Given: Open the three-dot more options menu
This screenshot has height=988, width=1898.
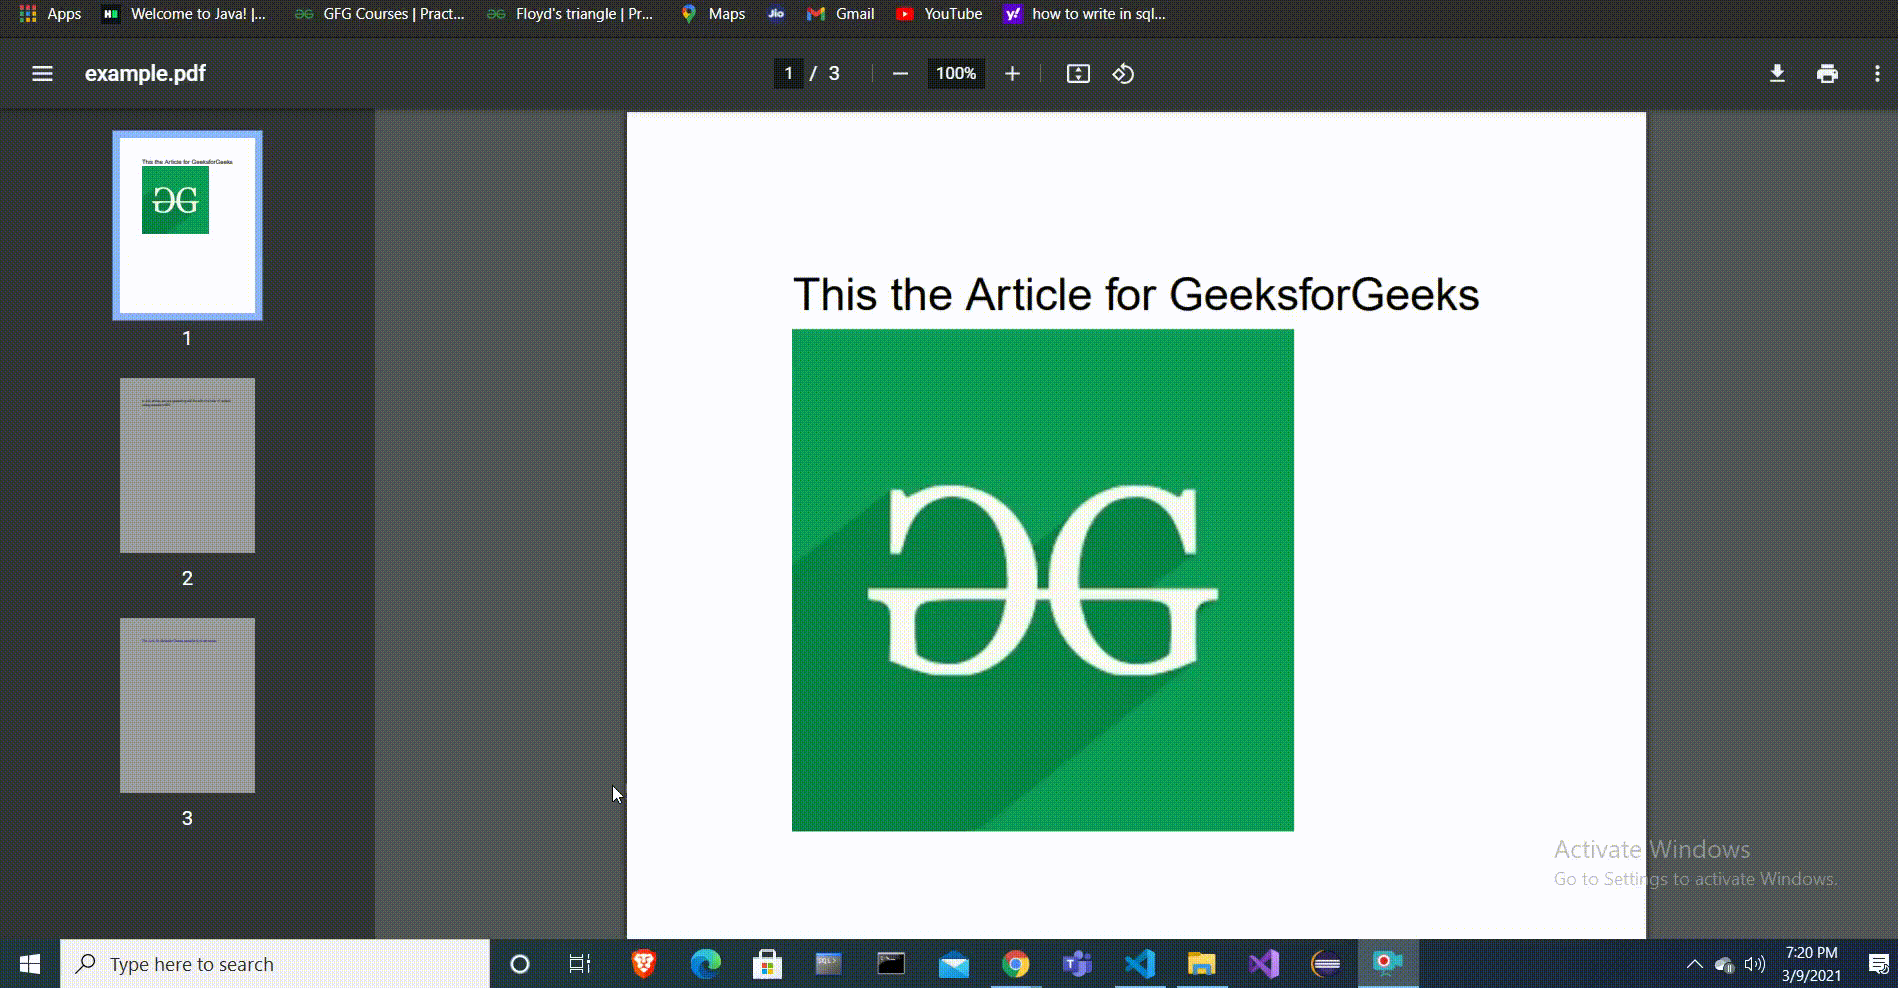Looking at the screenshot, I should (x=1876, y=73).
